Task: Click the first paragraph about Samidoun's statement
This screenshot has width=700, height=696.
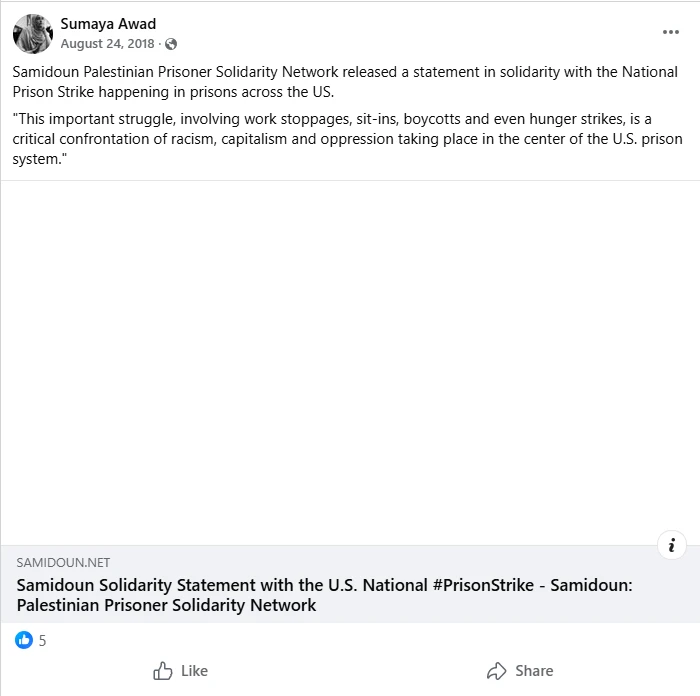Action: 300,82
